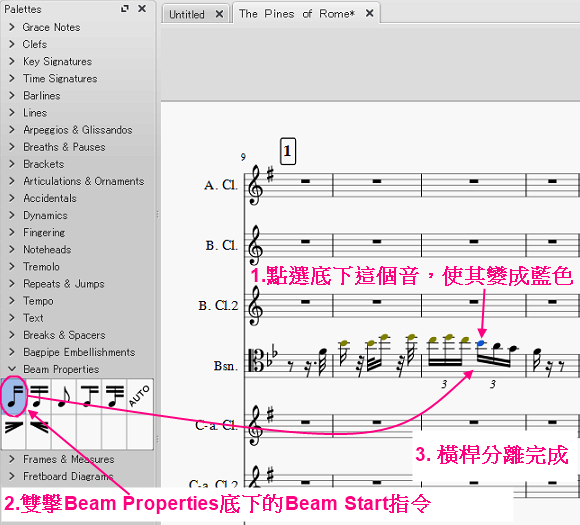Select the blue highlighted note in the Bsn. staff

pos(481,344)
